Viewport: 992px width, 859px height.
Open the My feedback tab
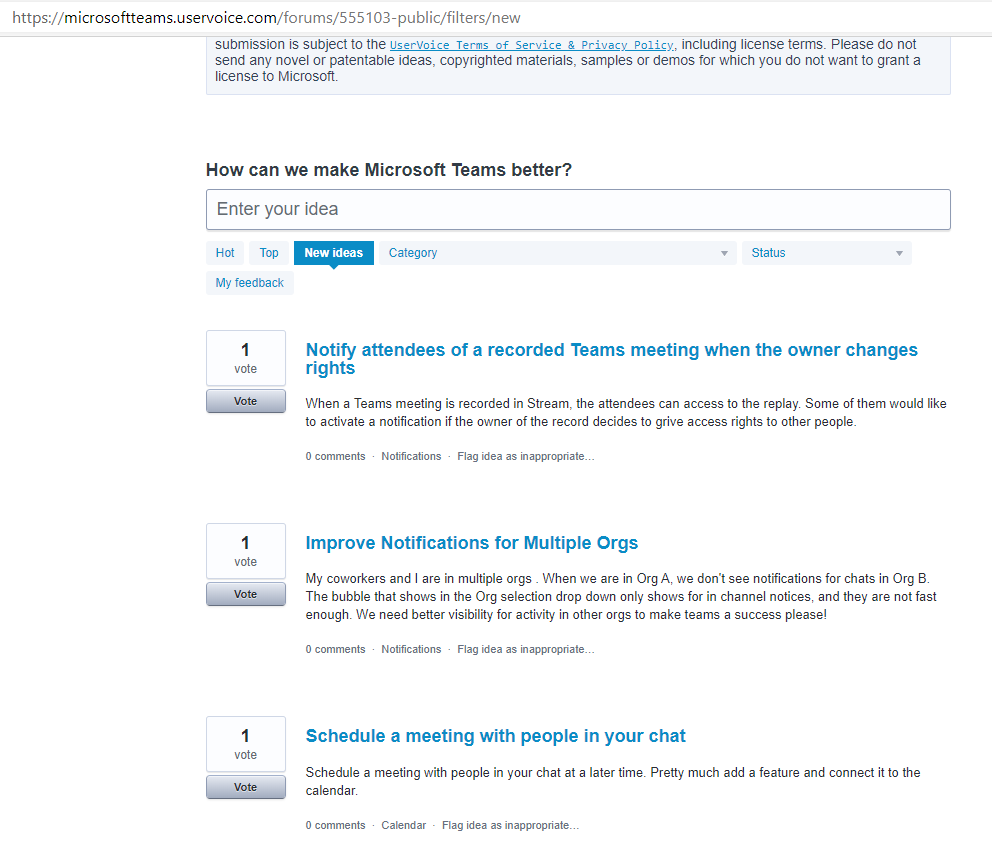click(x=249, y=283)
